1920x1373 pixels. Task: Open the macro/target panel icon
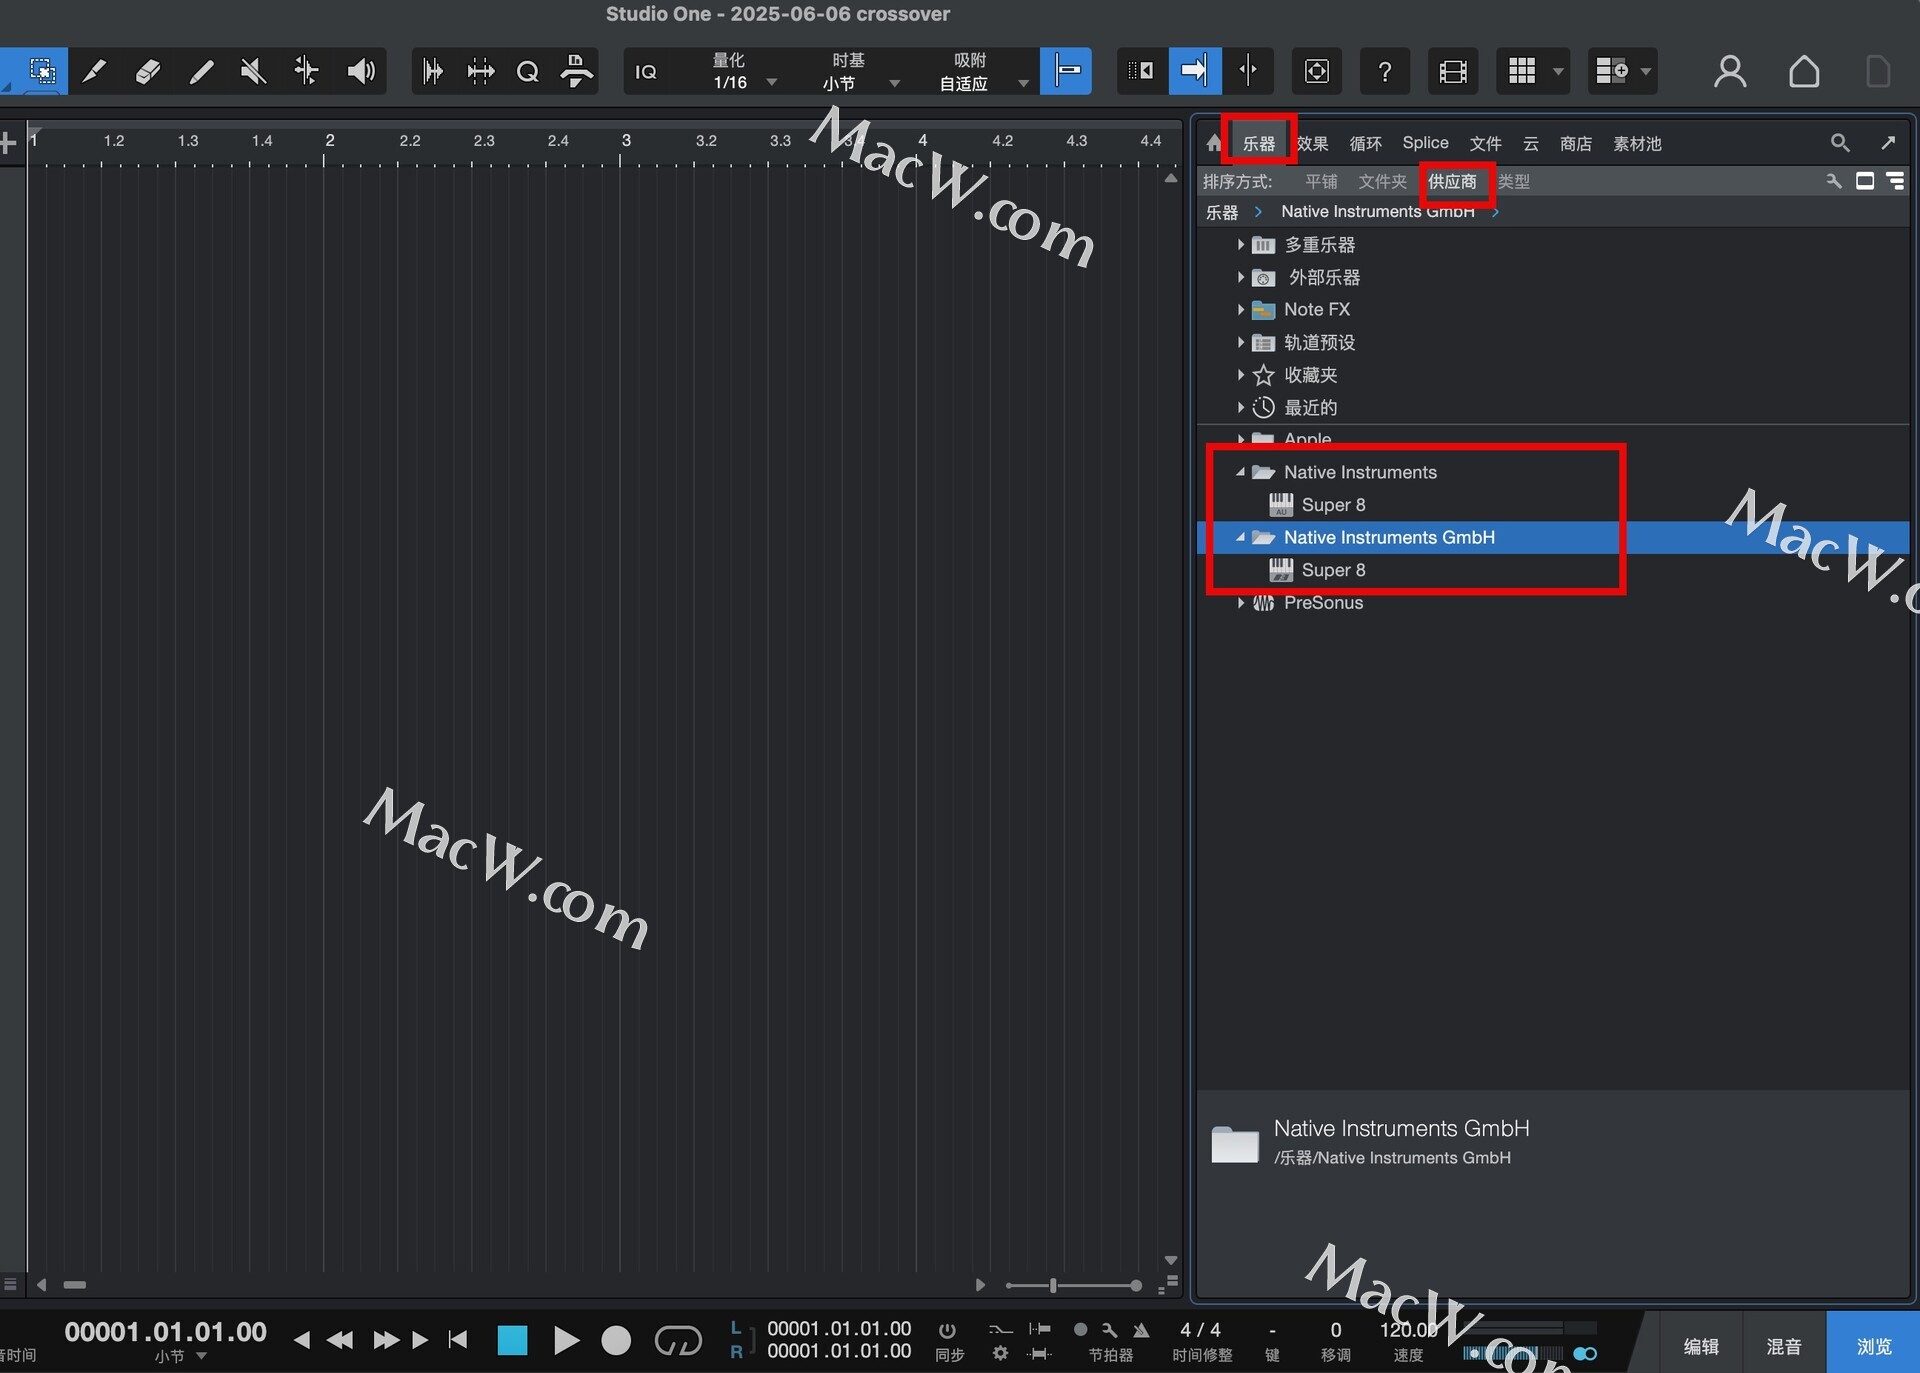pos(1317,71)
